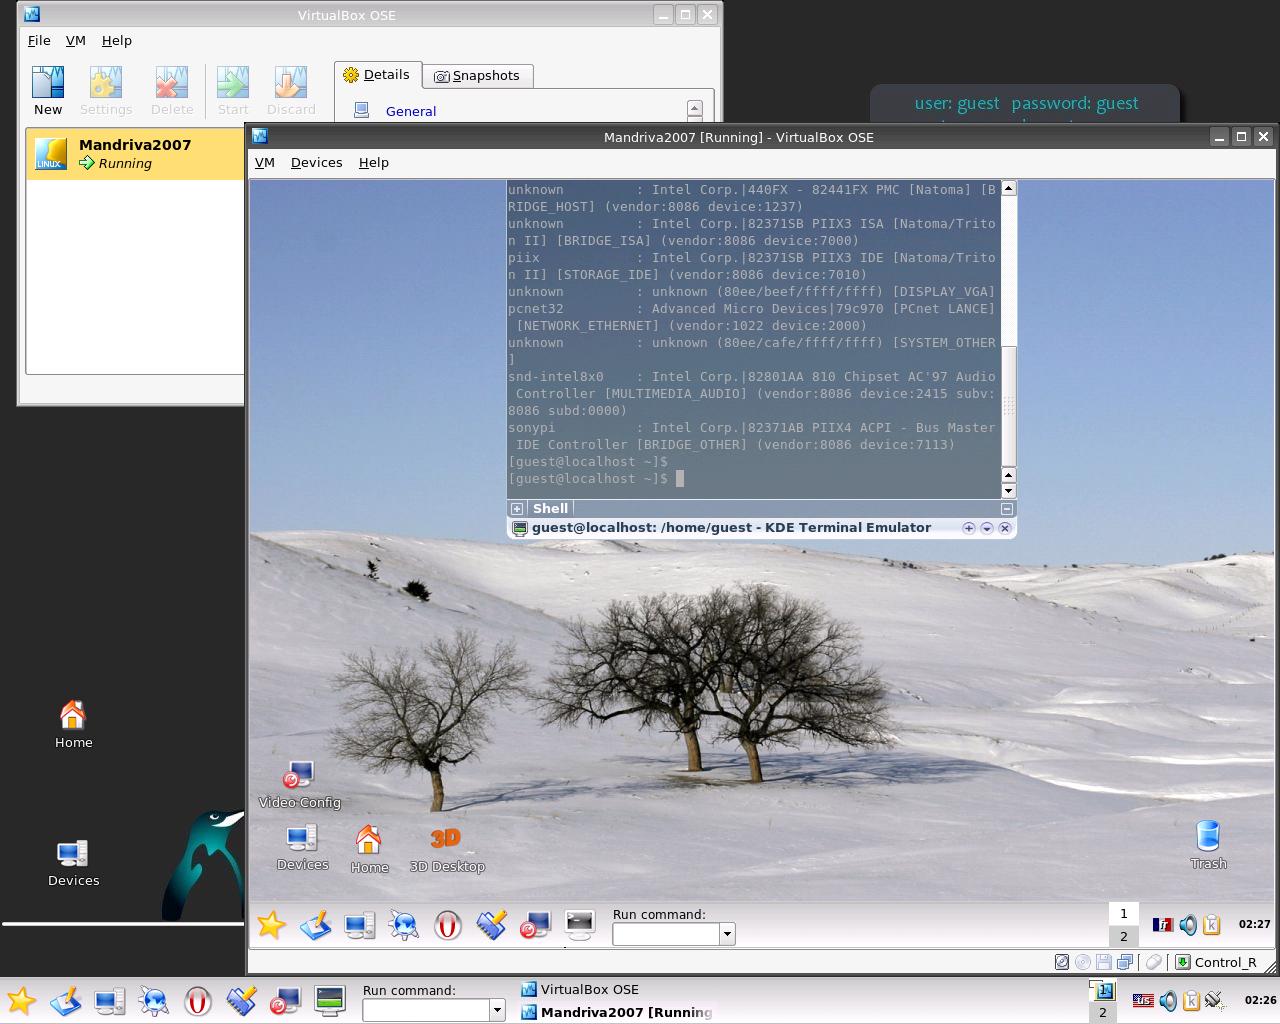
Task: Launch the guest panel terminal icon
Action: pos(580,924)
